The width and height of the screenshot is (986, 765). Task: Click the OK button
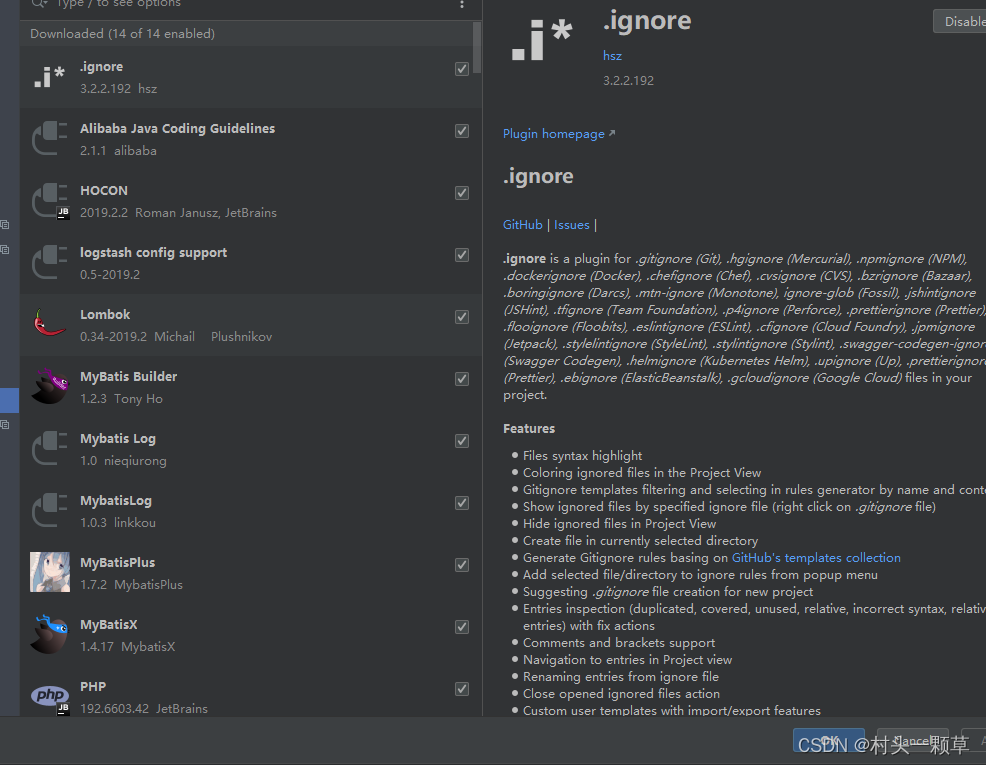tap(828, 740)
